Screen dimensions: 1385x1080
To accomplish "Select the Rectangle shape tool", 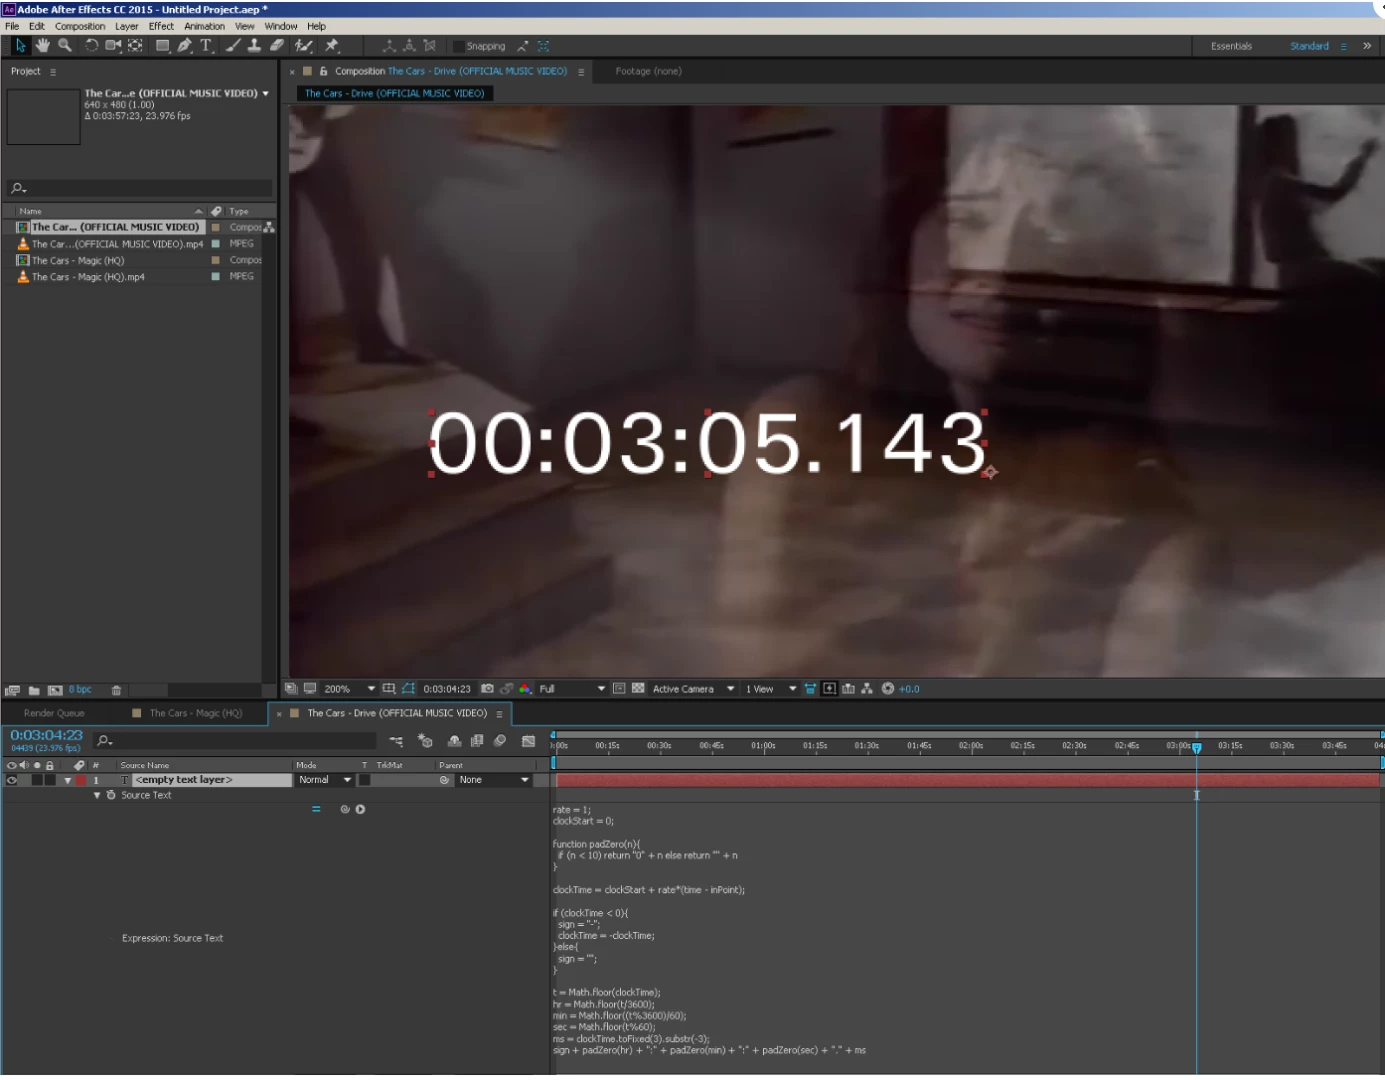I will (162, 46).
